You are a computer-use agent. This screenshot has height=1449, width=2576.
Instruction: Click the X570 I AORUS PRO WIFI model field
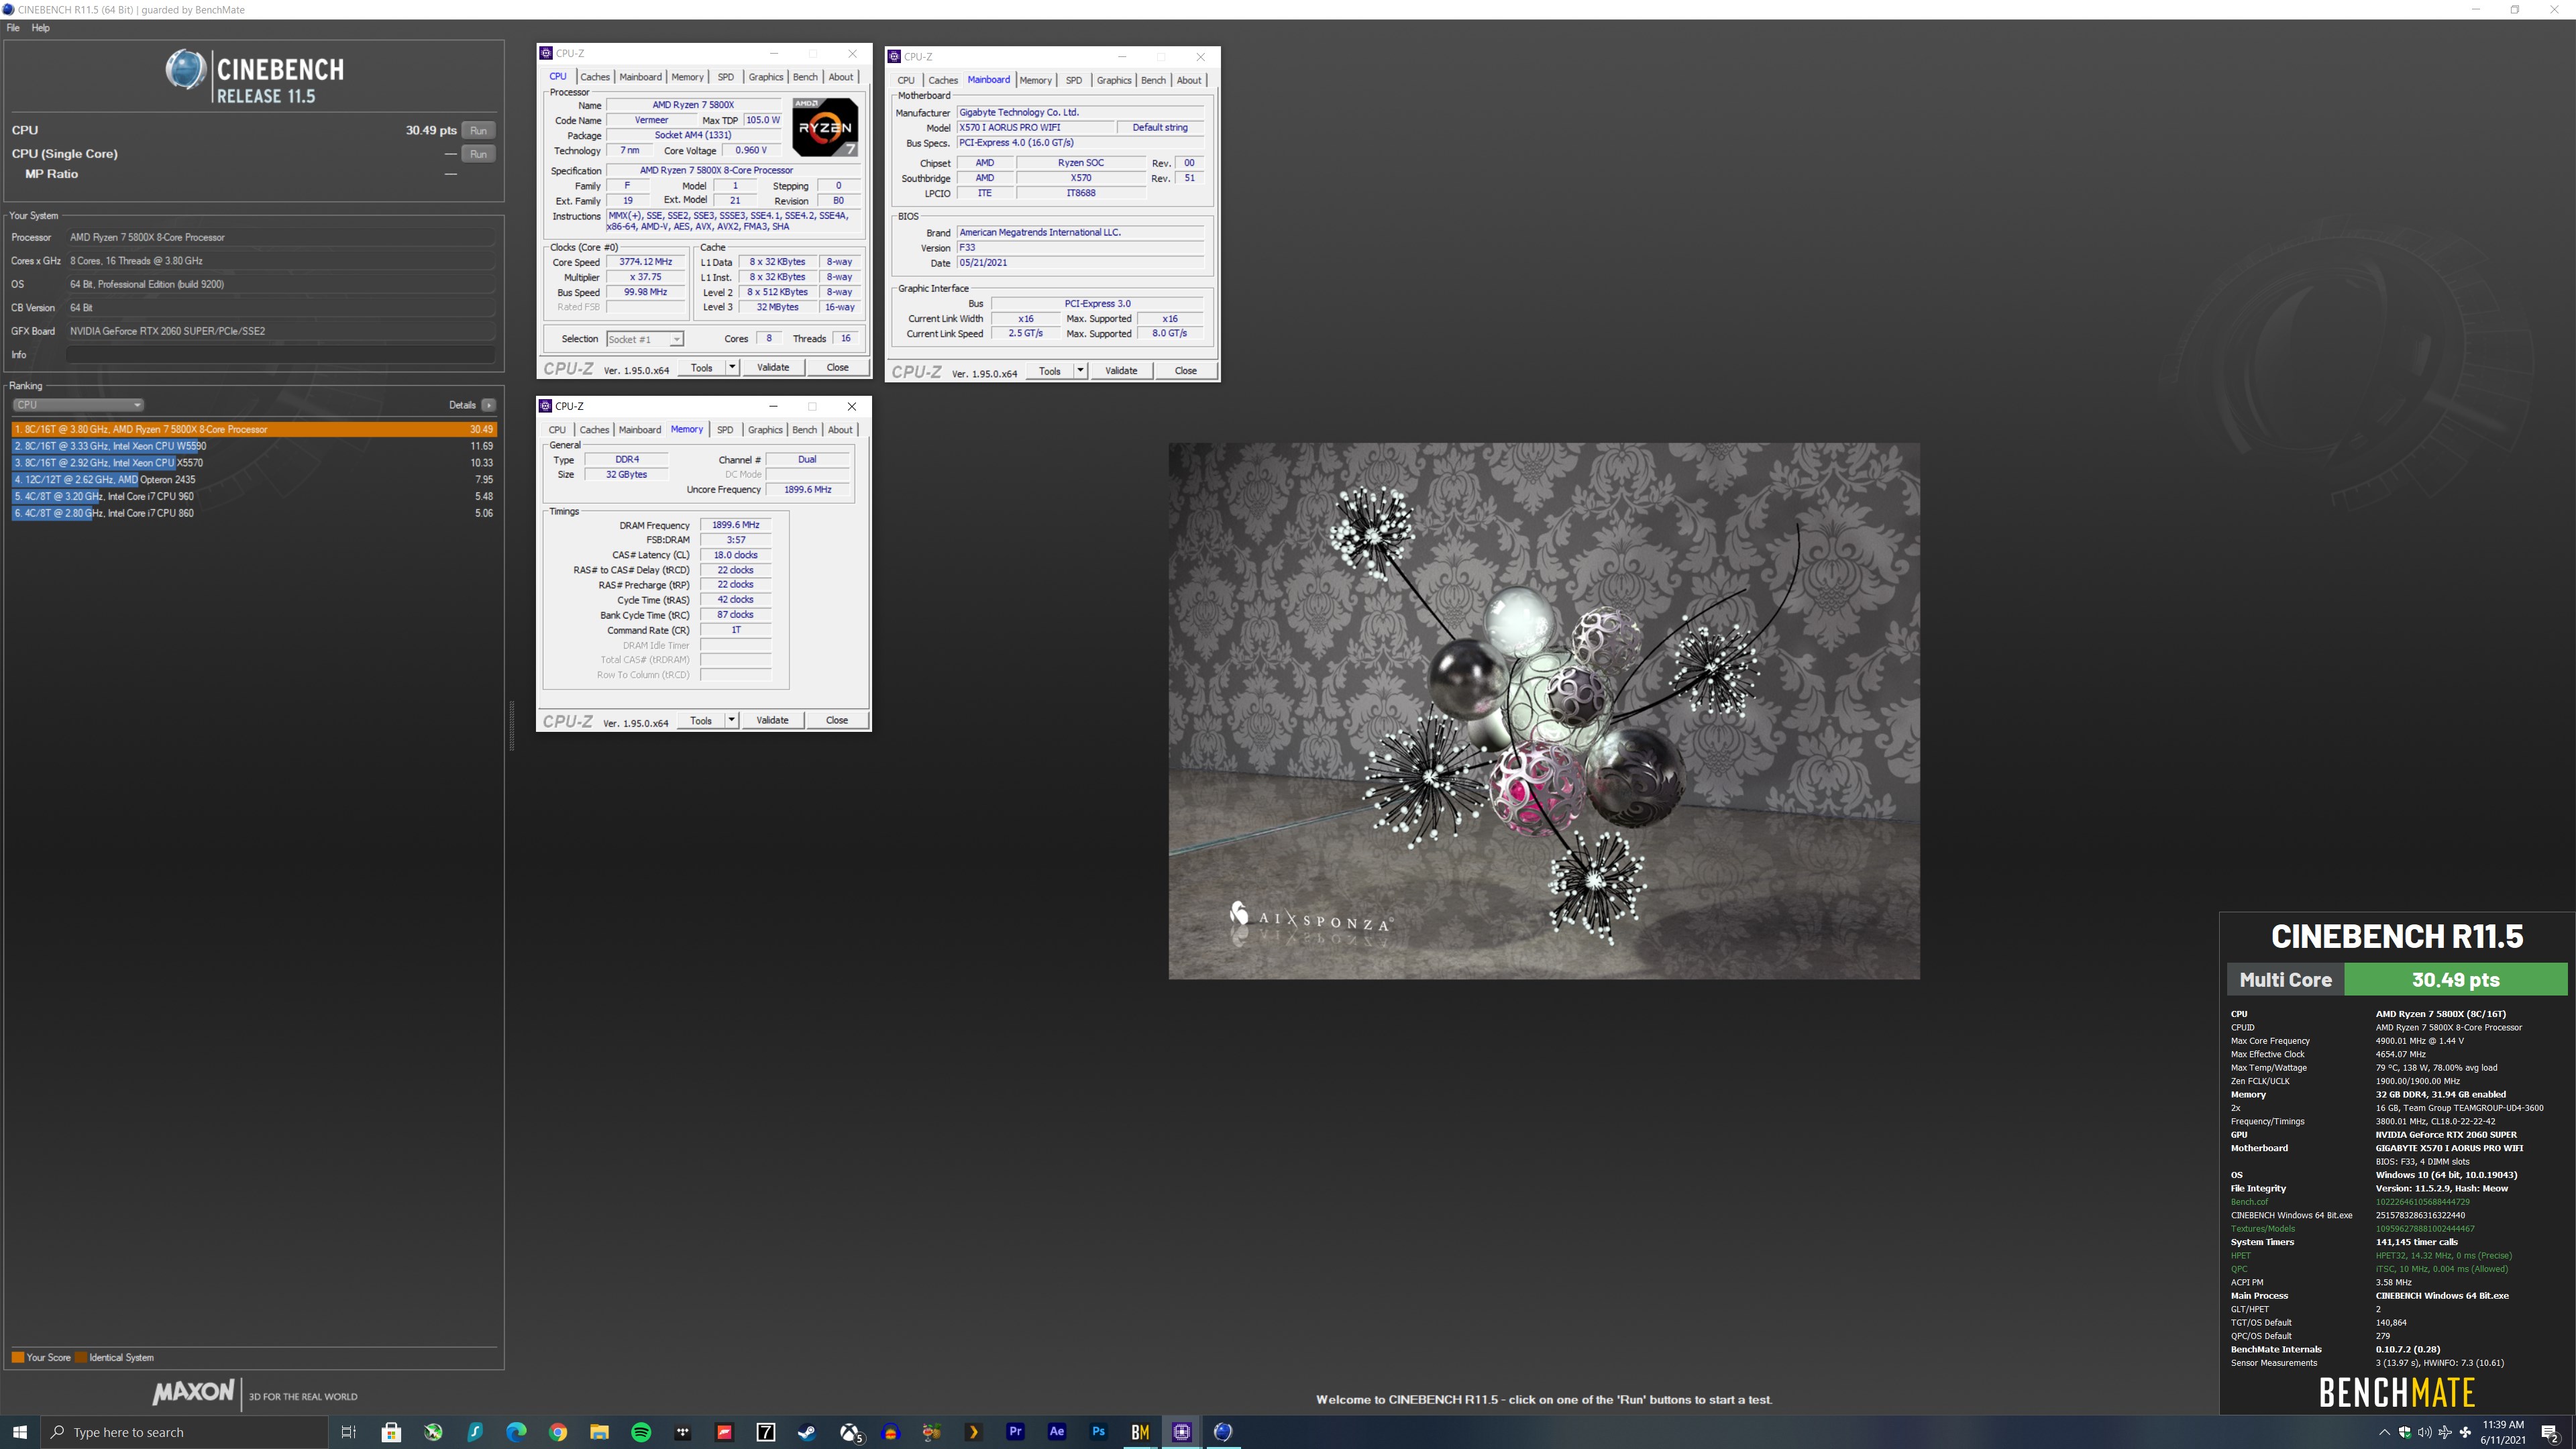1036,128
